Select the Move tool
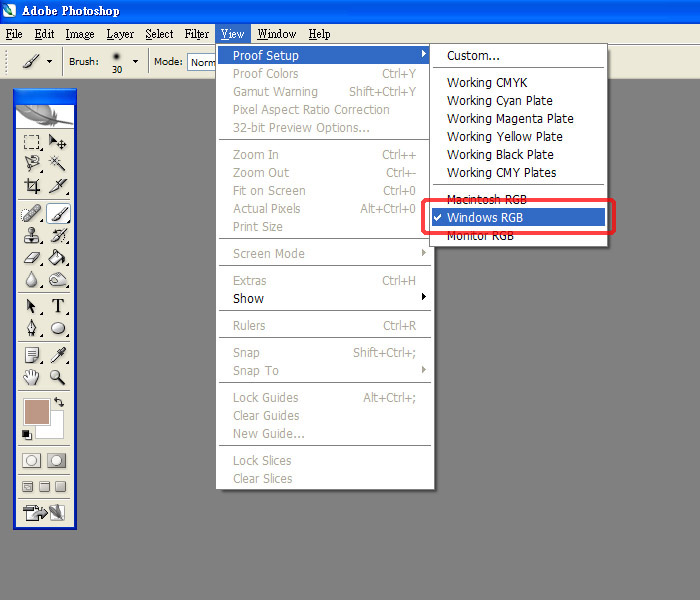 click(58, 143)
